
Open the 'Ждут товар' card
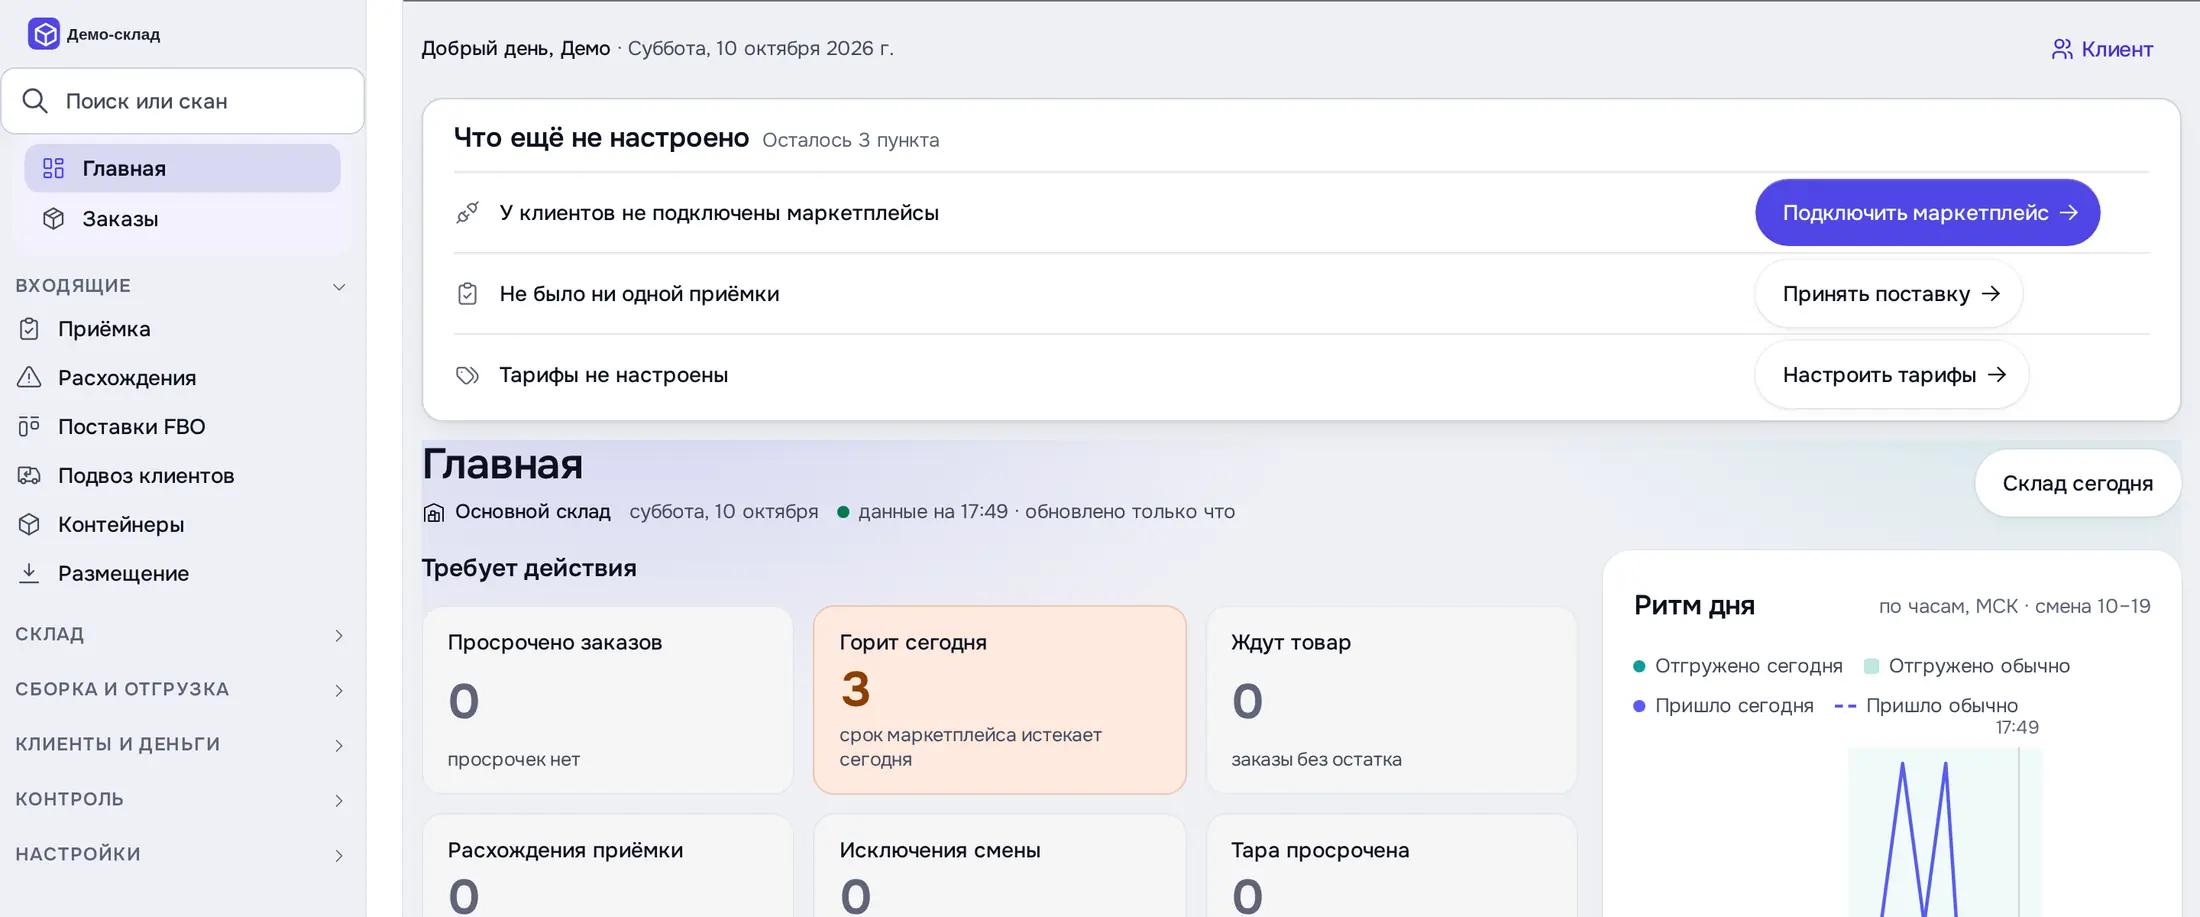(1392, 700)
